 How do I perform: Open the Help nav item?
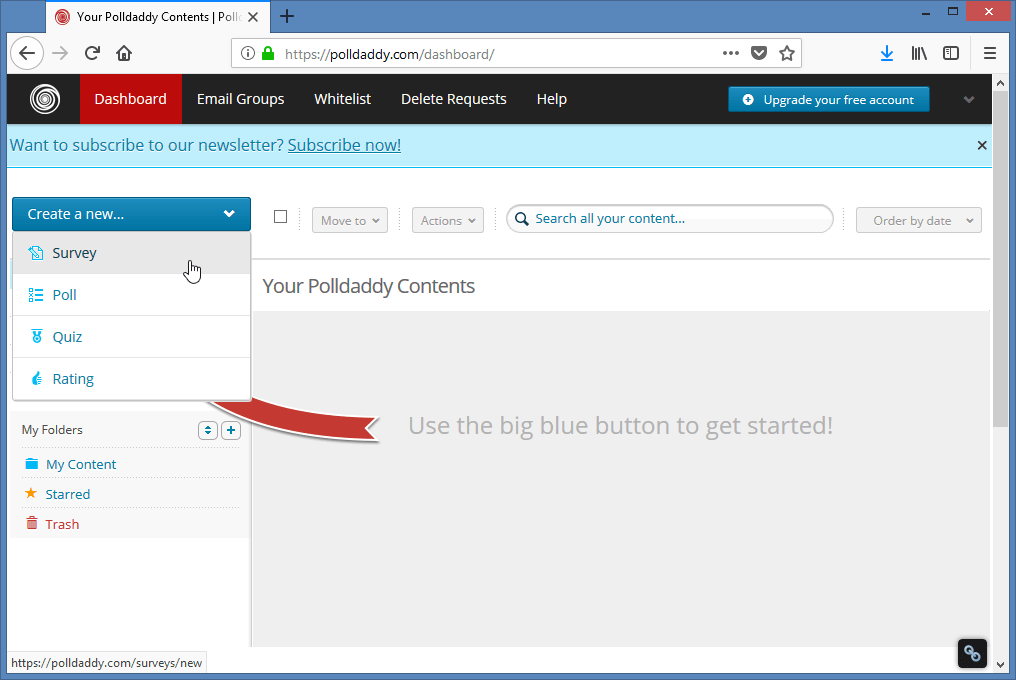tap(551, 99)
